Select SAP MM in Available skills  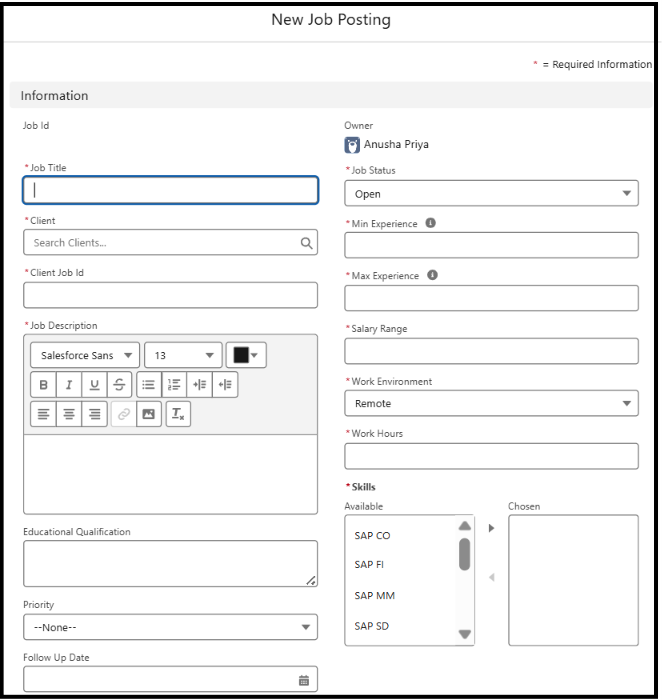point(375,596)
